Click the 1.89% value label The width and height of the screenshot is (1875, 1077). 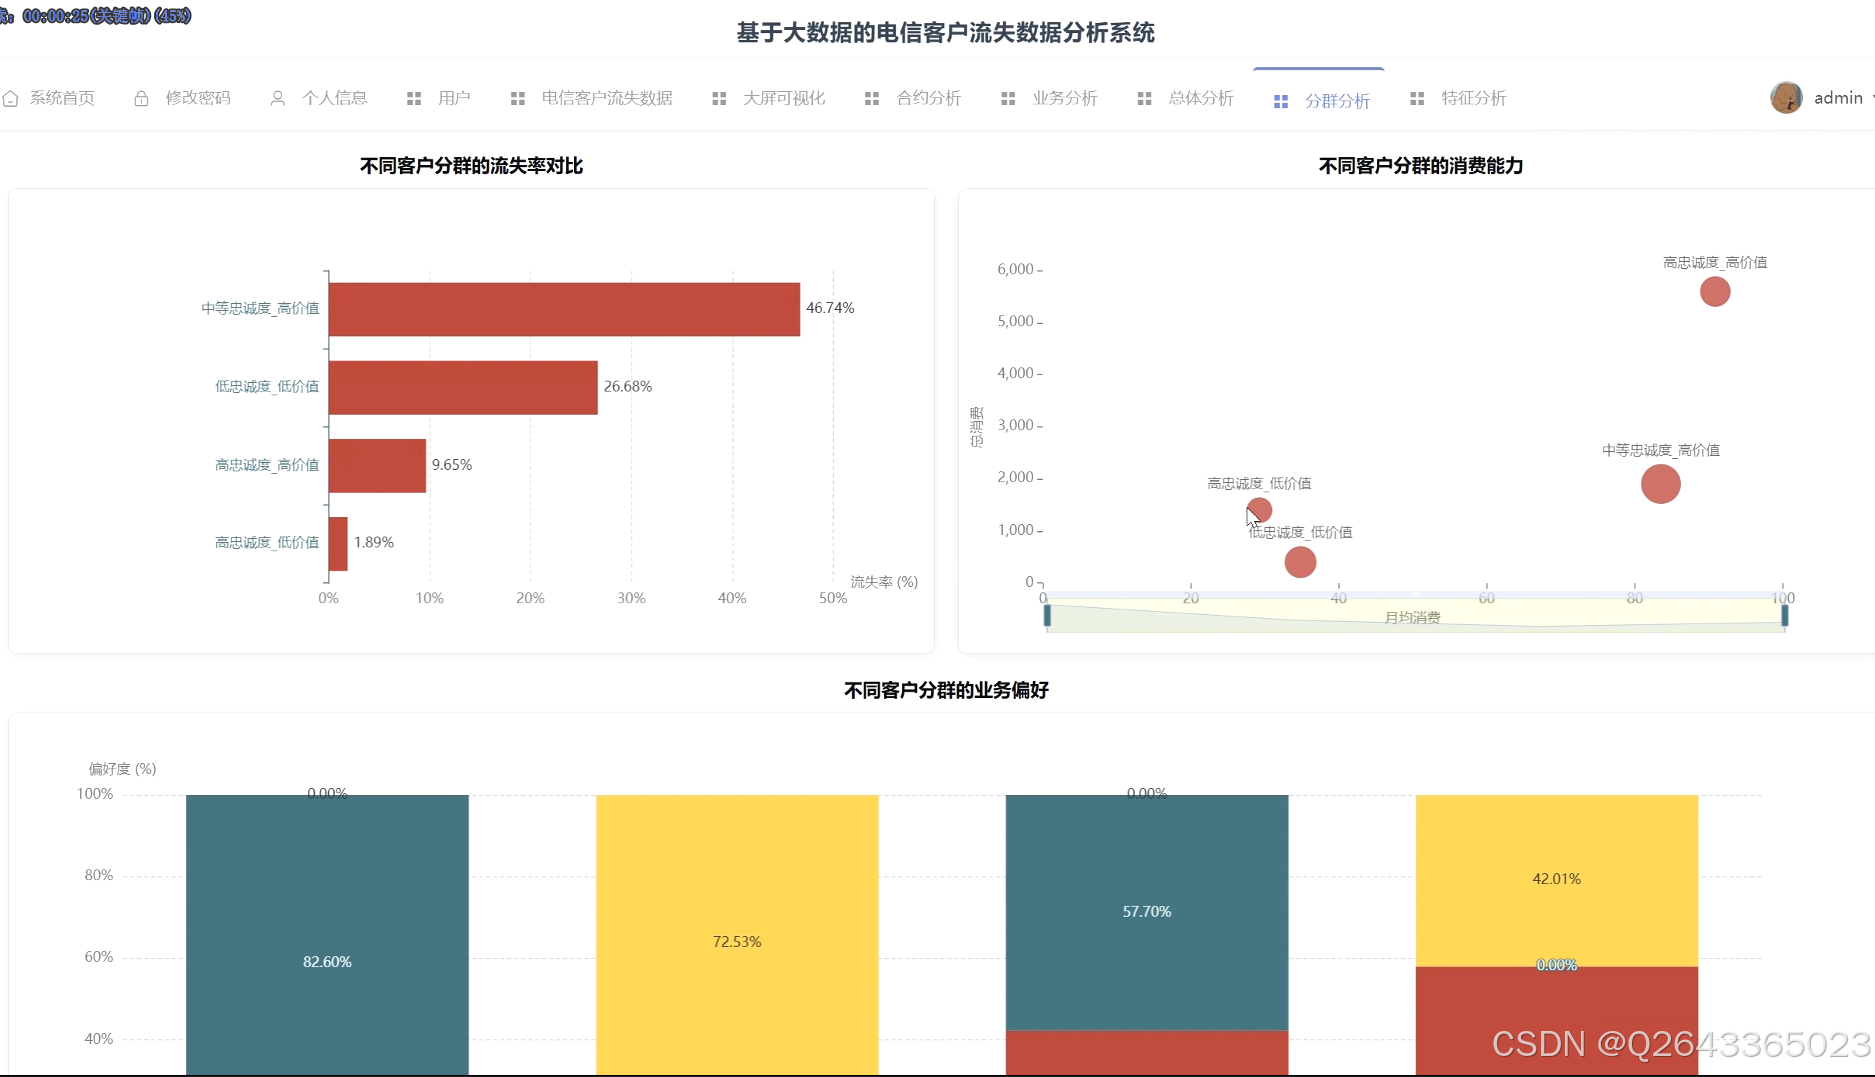[374, 543]
